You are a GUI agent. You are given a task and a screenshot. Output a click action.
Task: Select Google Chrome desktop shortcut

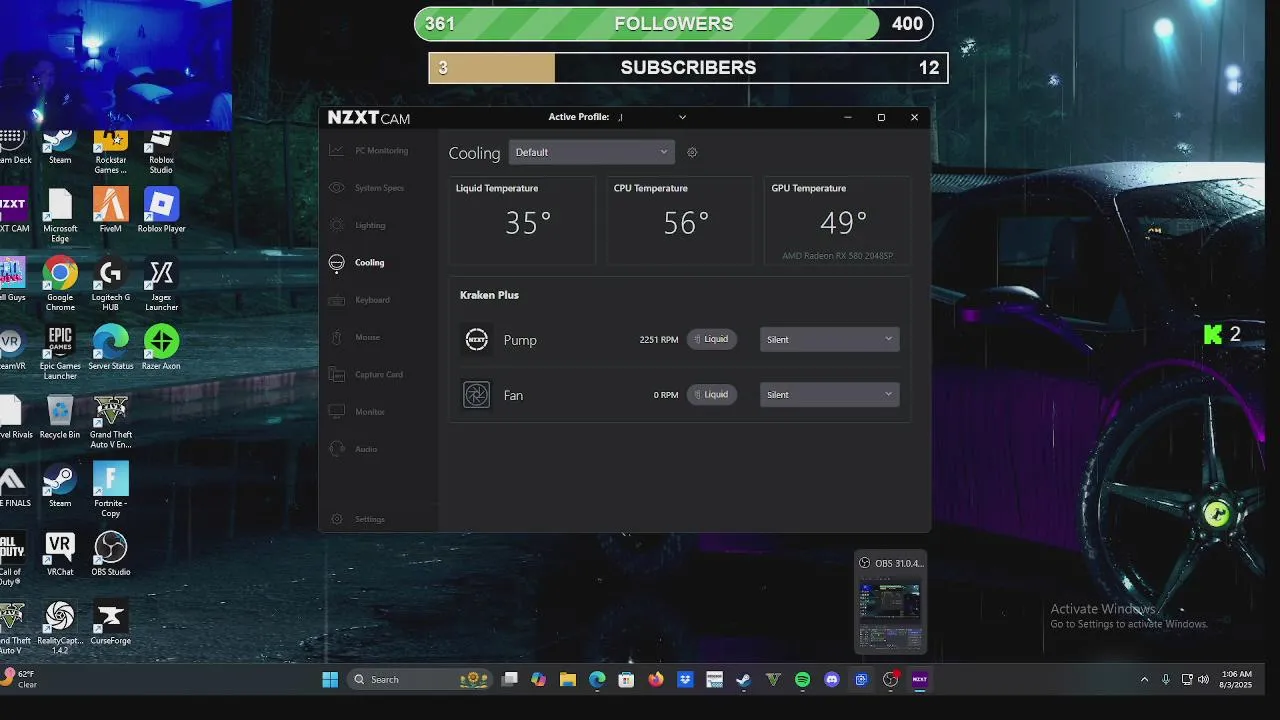[x=60, y=285]
